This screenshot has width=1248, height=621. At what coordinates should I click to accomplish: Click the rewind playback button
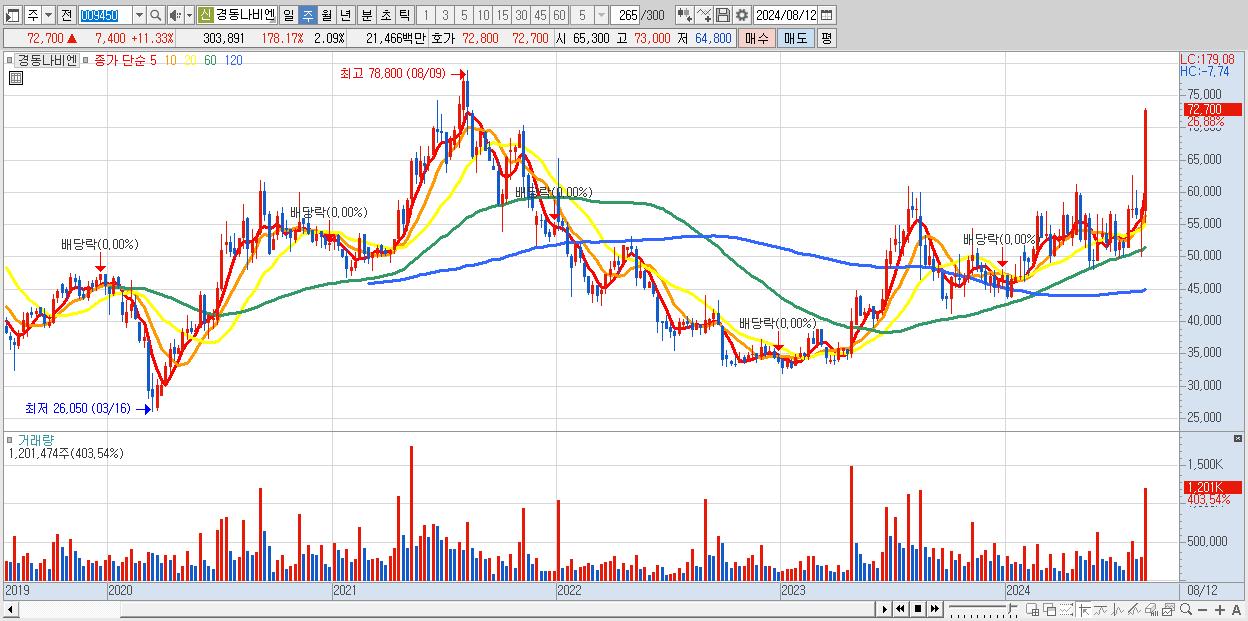(900, 609)
